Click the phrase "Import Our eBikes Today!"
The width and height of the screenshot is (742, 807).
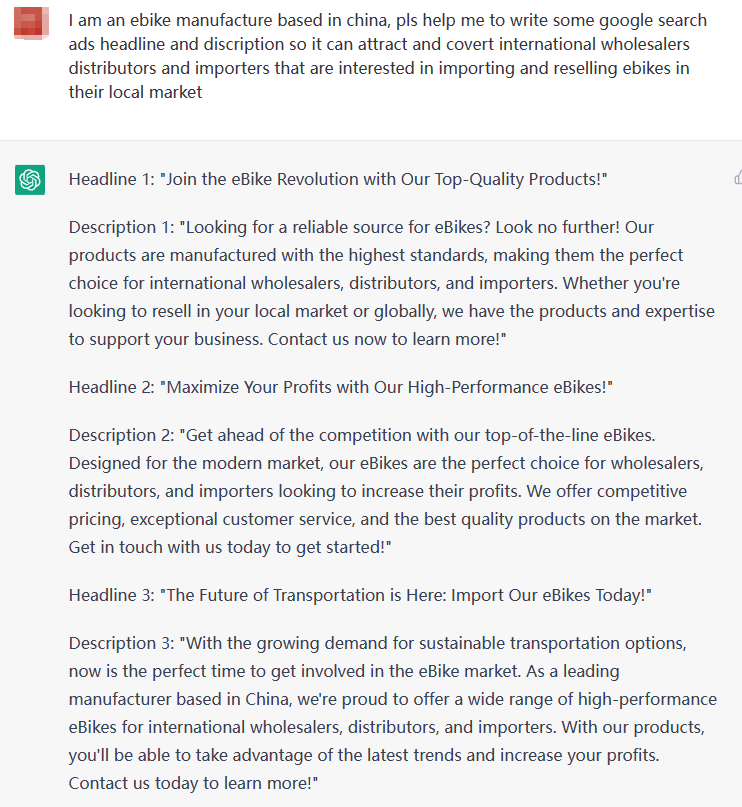549,595
